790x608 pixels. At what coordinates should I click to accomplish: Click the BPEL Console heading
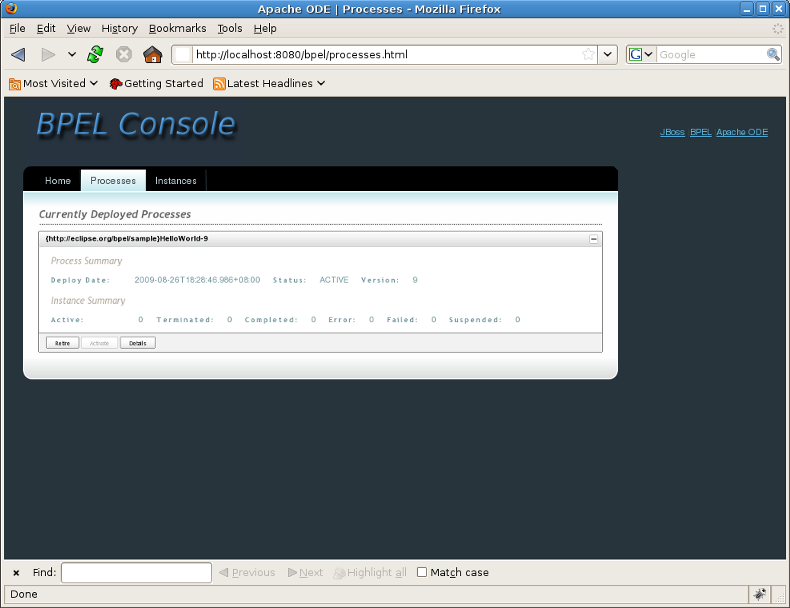[x=136, y=124]
